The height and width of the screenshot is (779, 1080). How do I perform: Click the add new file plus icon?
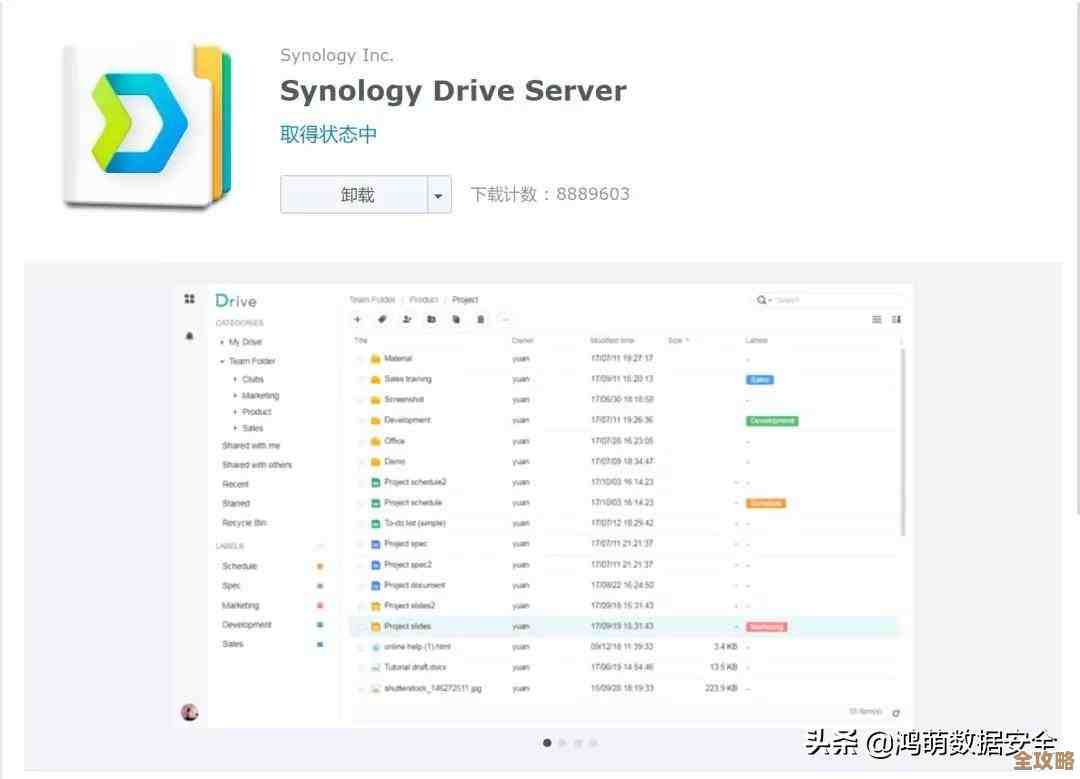click(357, 319)
